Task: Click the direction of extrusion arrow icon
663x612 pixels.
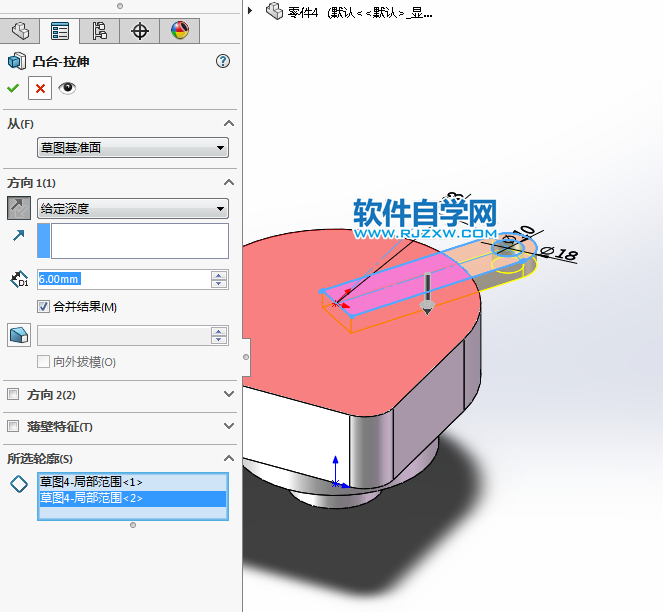Action: [x=19, y=235]
